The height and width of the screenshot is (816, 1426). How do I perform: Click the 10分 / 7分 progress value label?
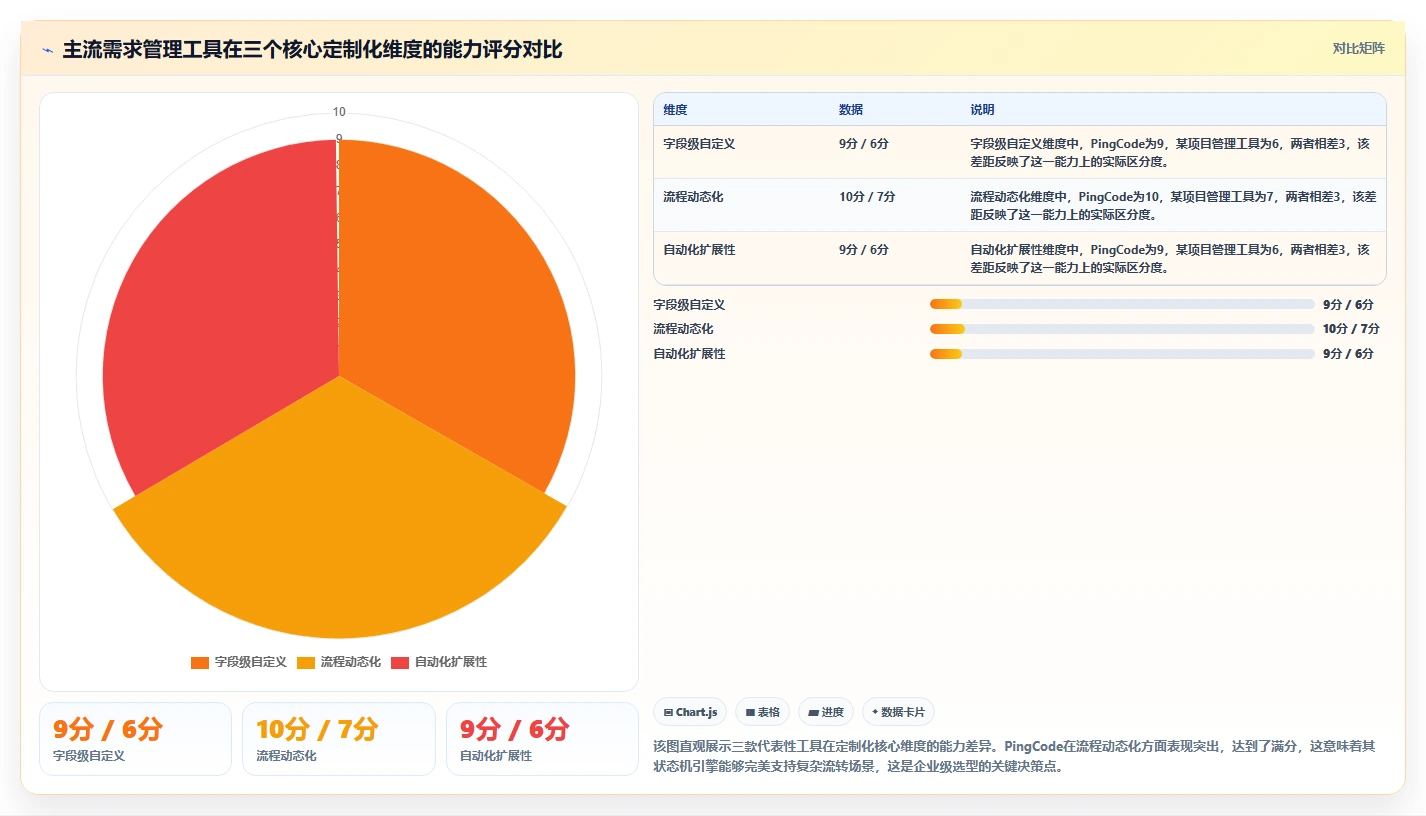click(1351, 329)
